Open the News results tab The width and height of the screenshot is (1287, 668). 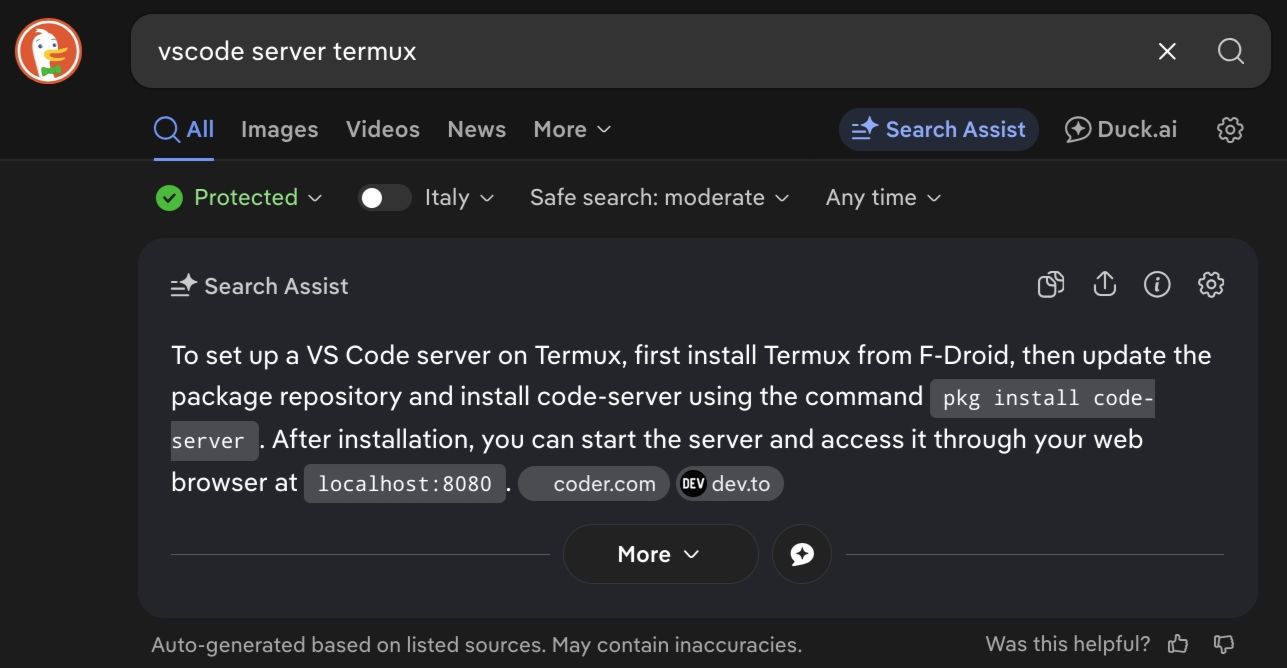point(476,129)
